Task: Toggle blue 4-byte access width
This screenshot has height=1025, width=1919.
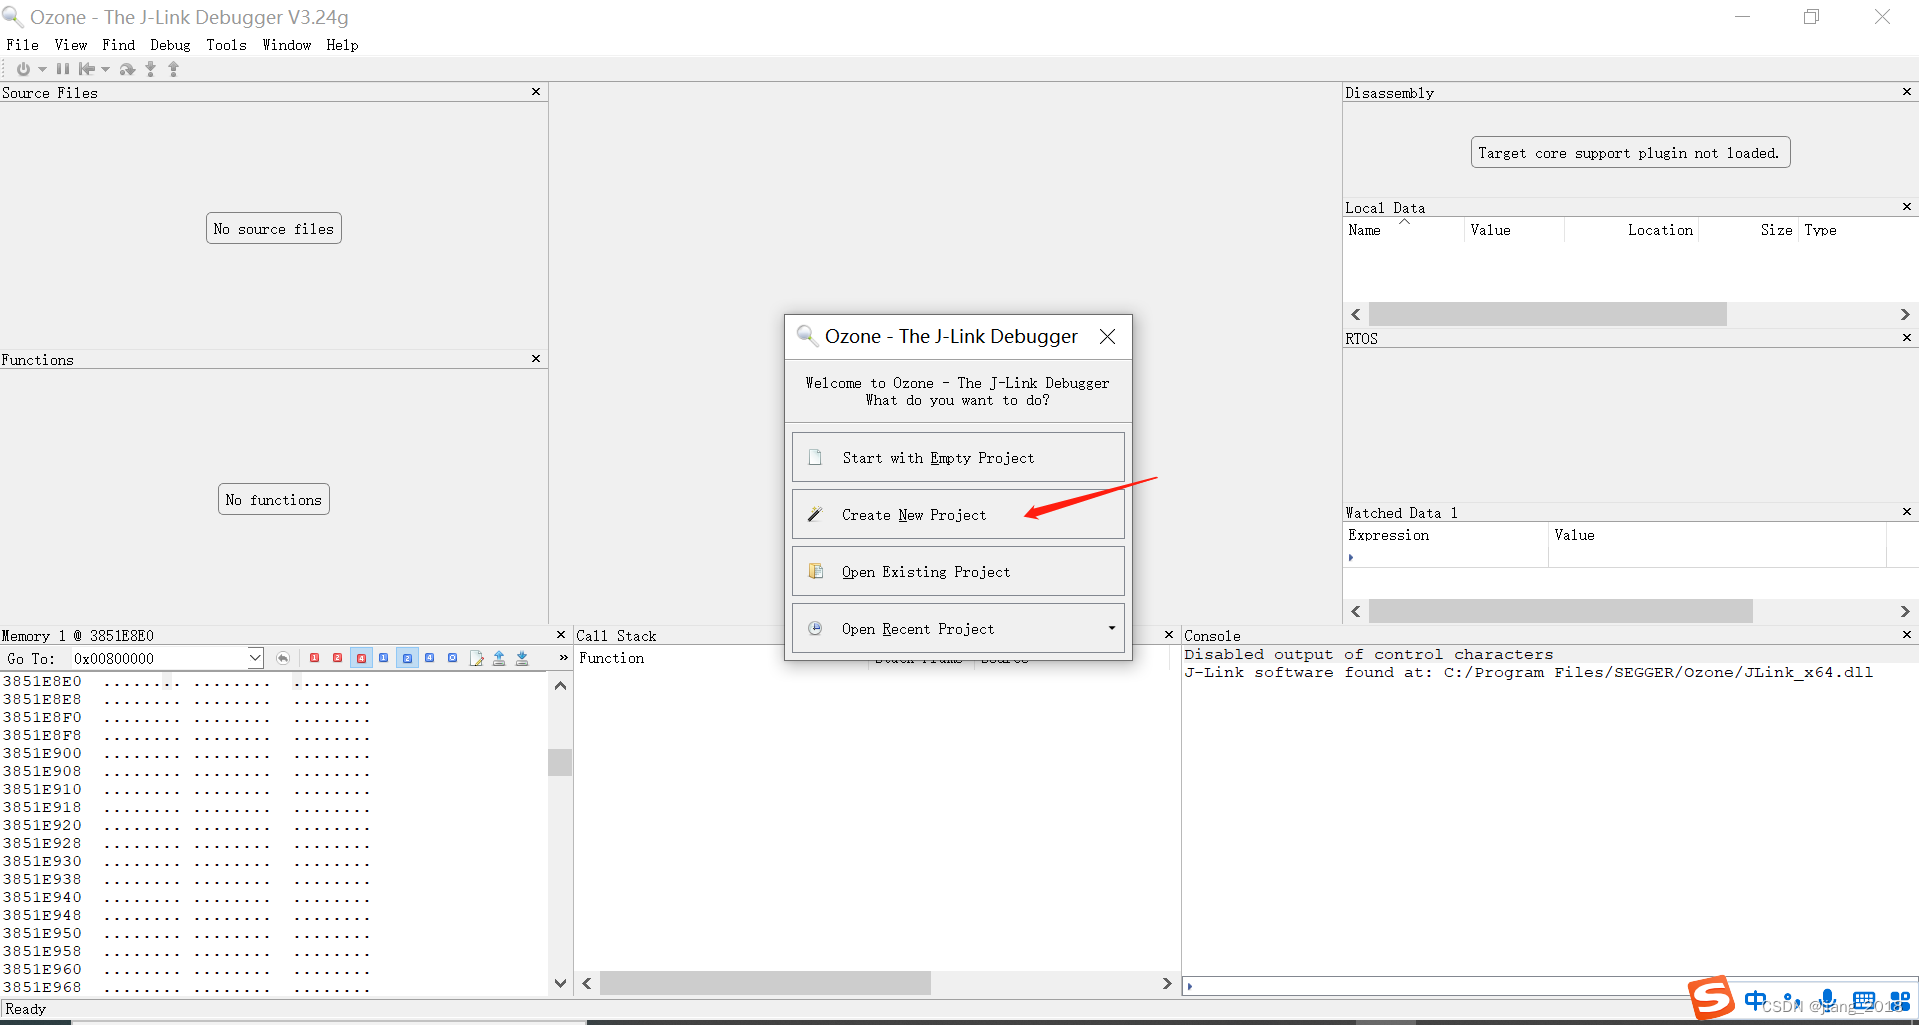Action: point(430,658)
